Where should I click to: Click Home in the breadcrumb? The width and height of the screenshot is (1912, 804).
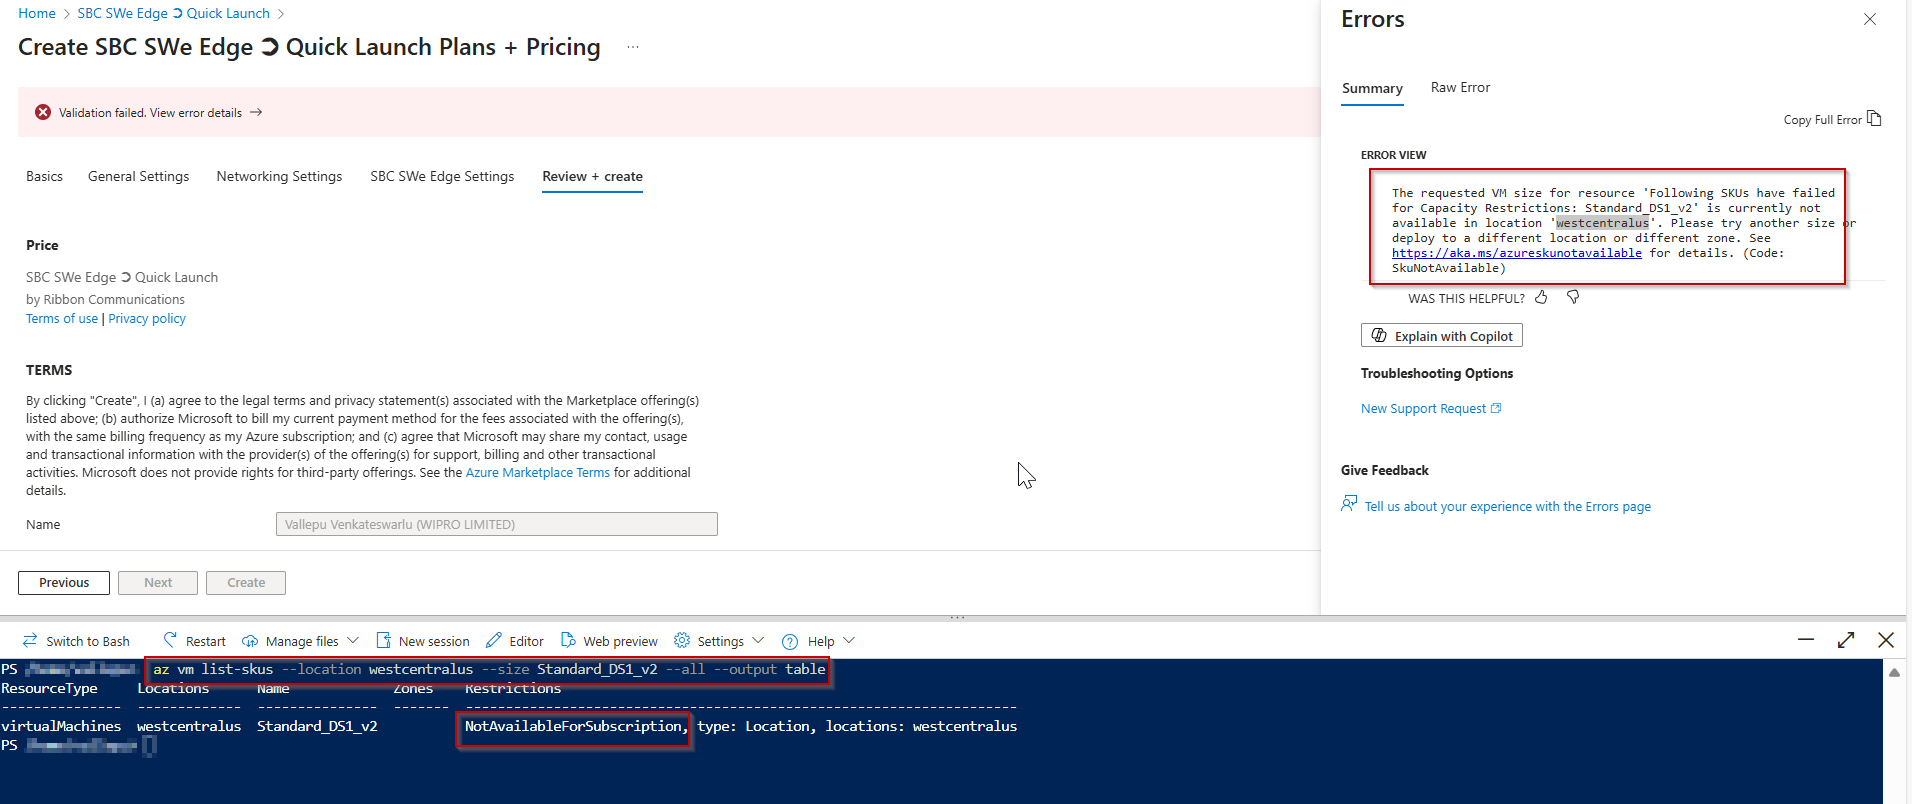[x=37, y=13]
